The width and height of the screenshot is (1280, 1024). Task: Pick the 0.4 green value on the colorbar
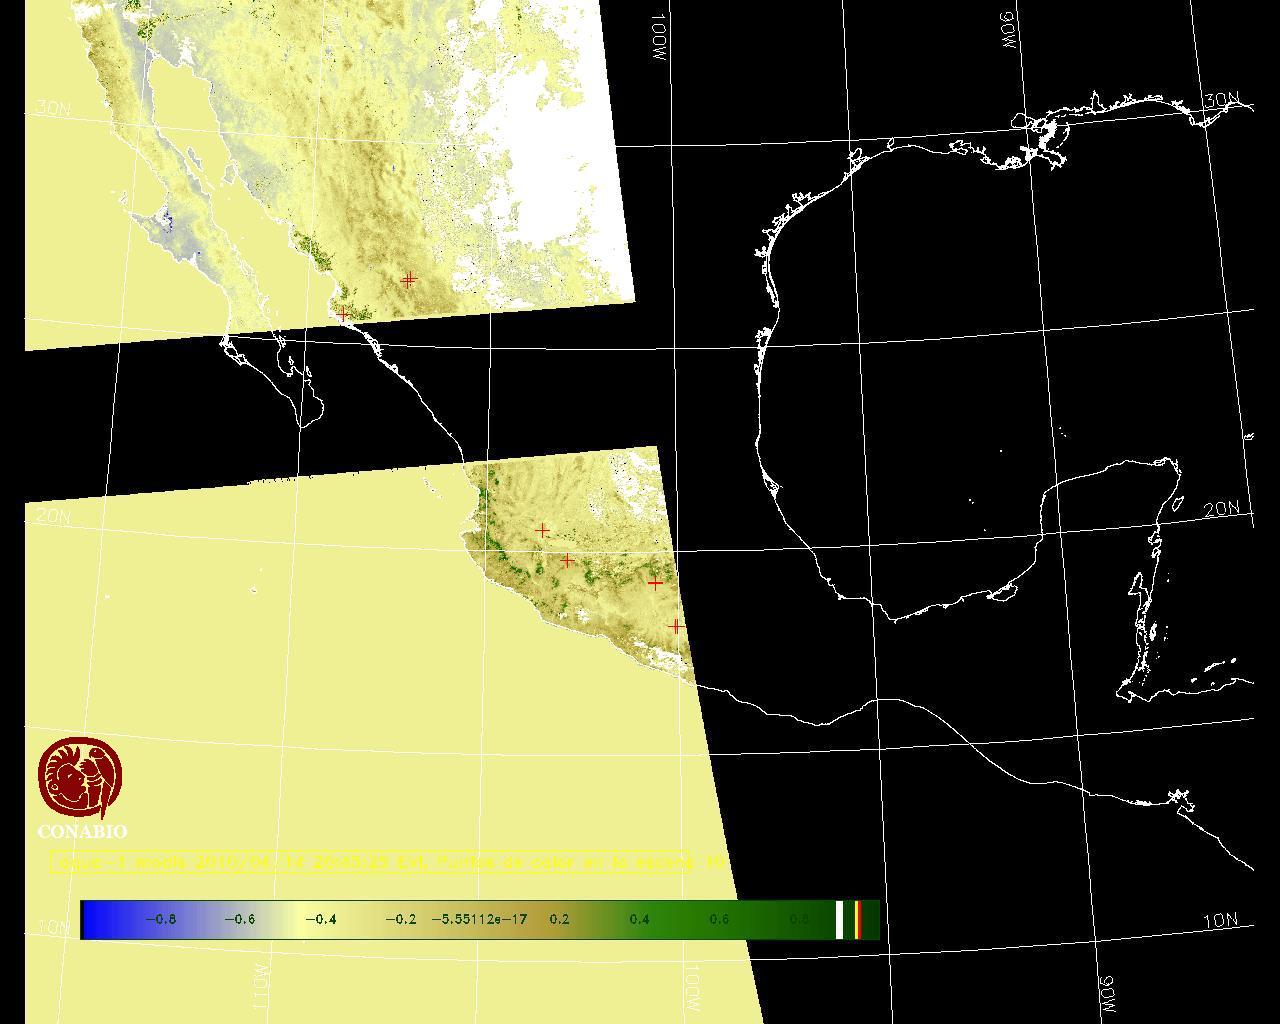639,920
